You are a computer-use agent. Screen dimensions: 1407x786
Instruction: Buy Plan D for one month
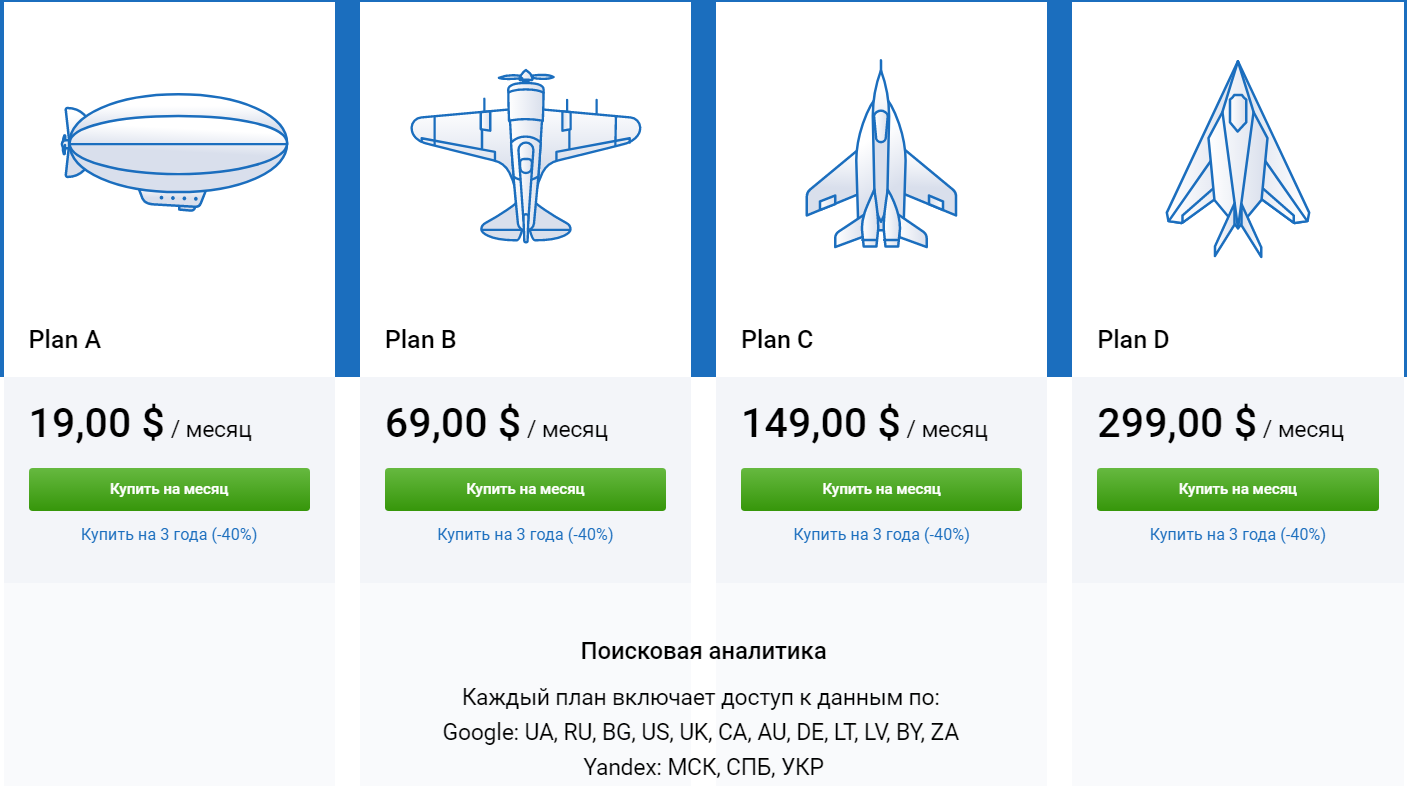[x=1237, y=489]
